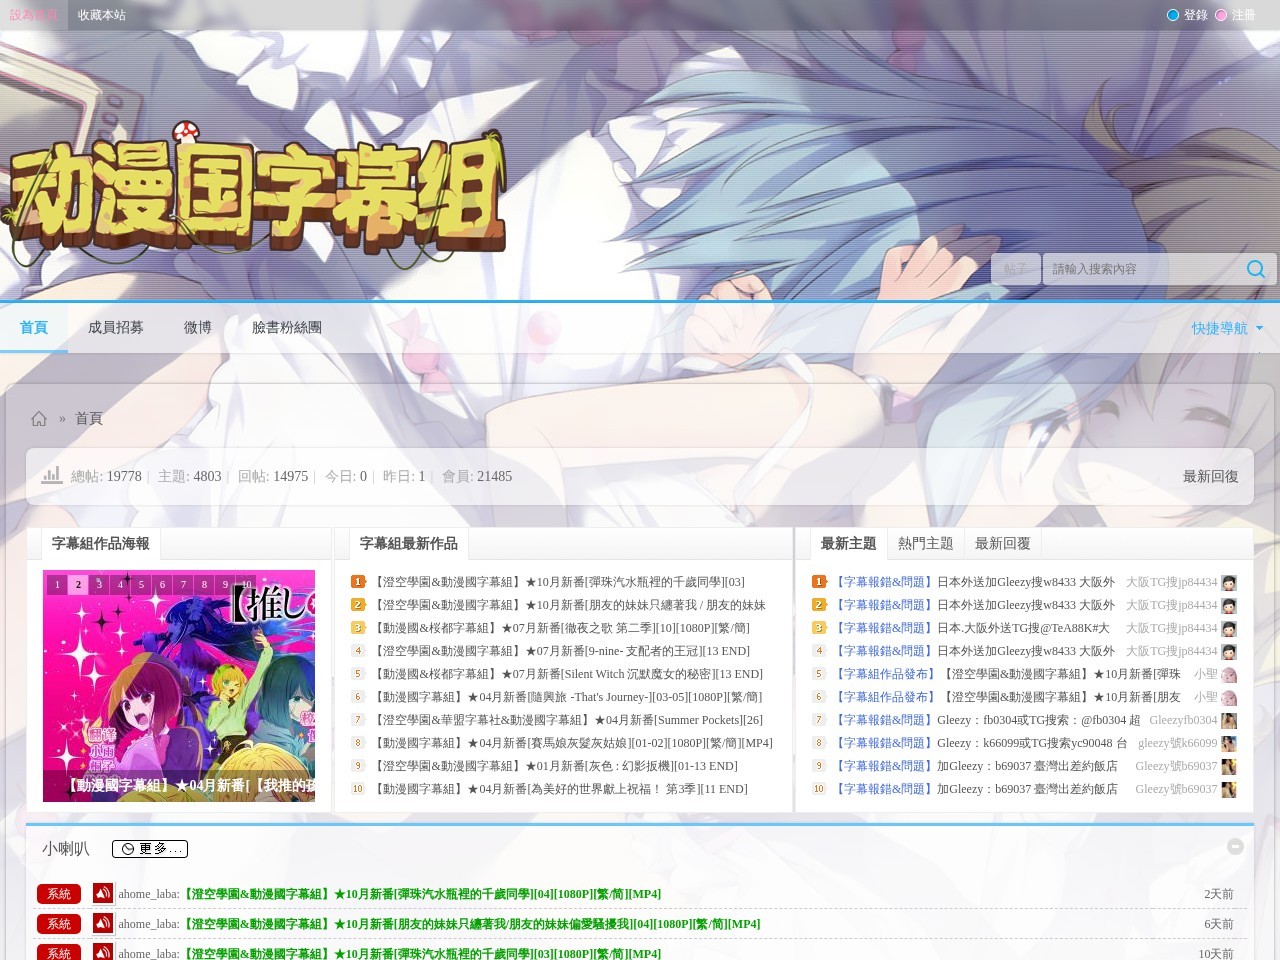The width and height of the screenshot is (1280, 960).
Task: Click the 更多 button next to 小喇叭
Action: [x=150, y=849]
